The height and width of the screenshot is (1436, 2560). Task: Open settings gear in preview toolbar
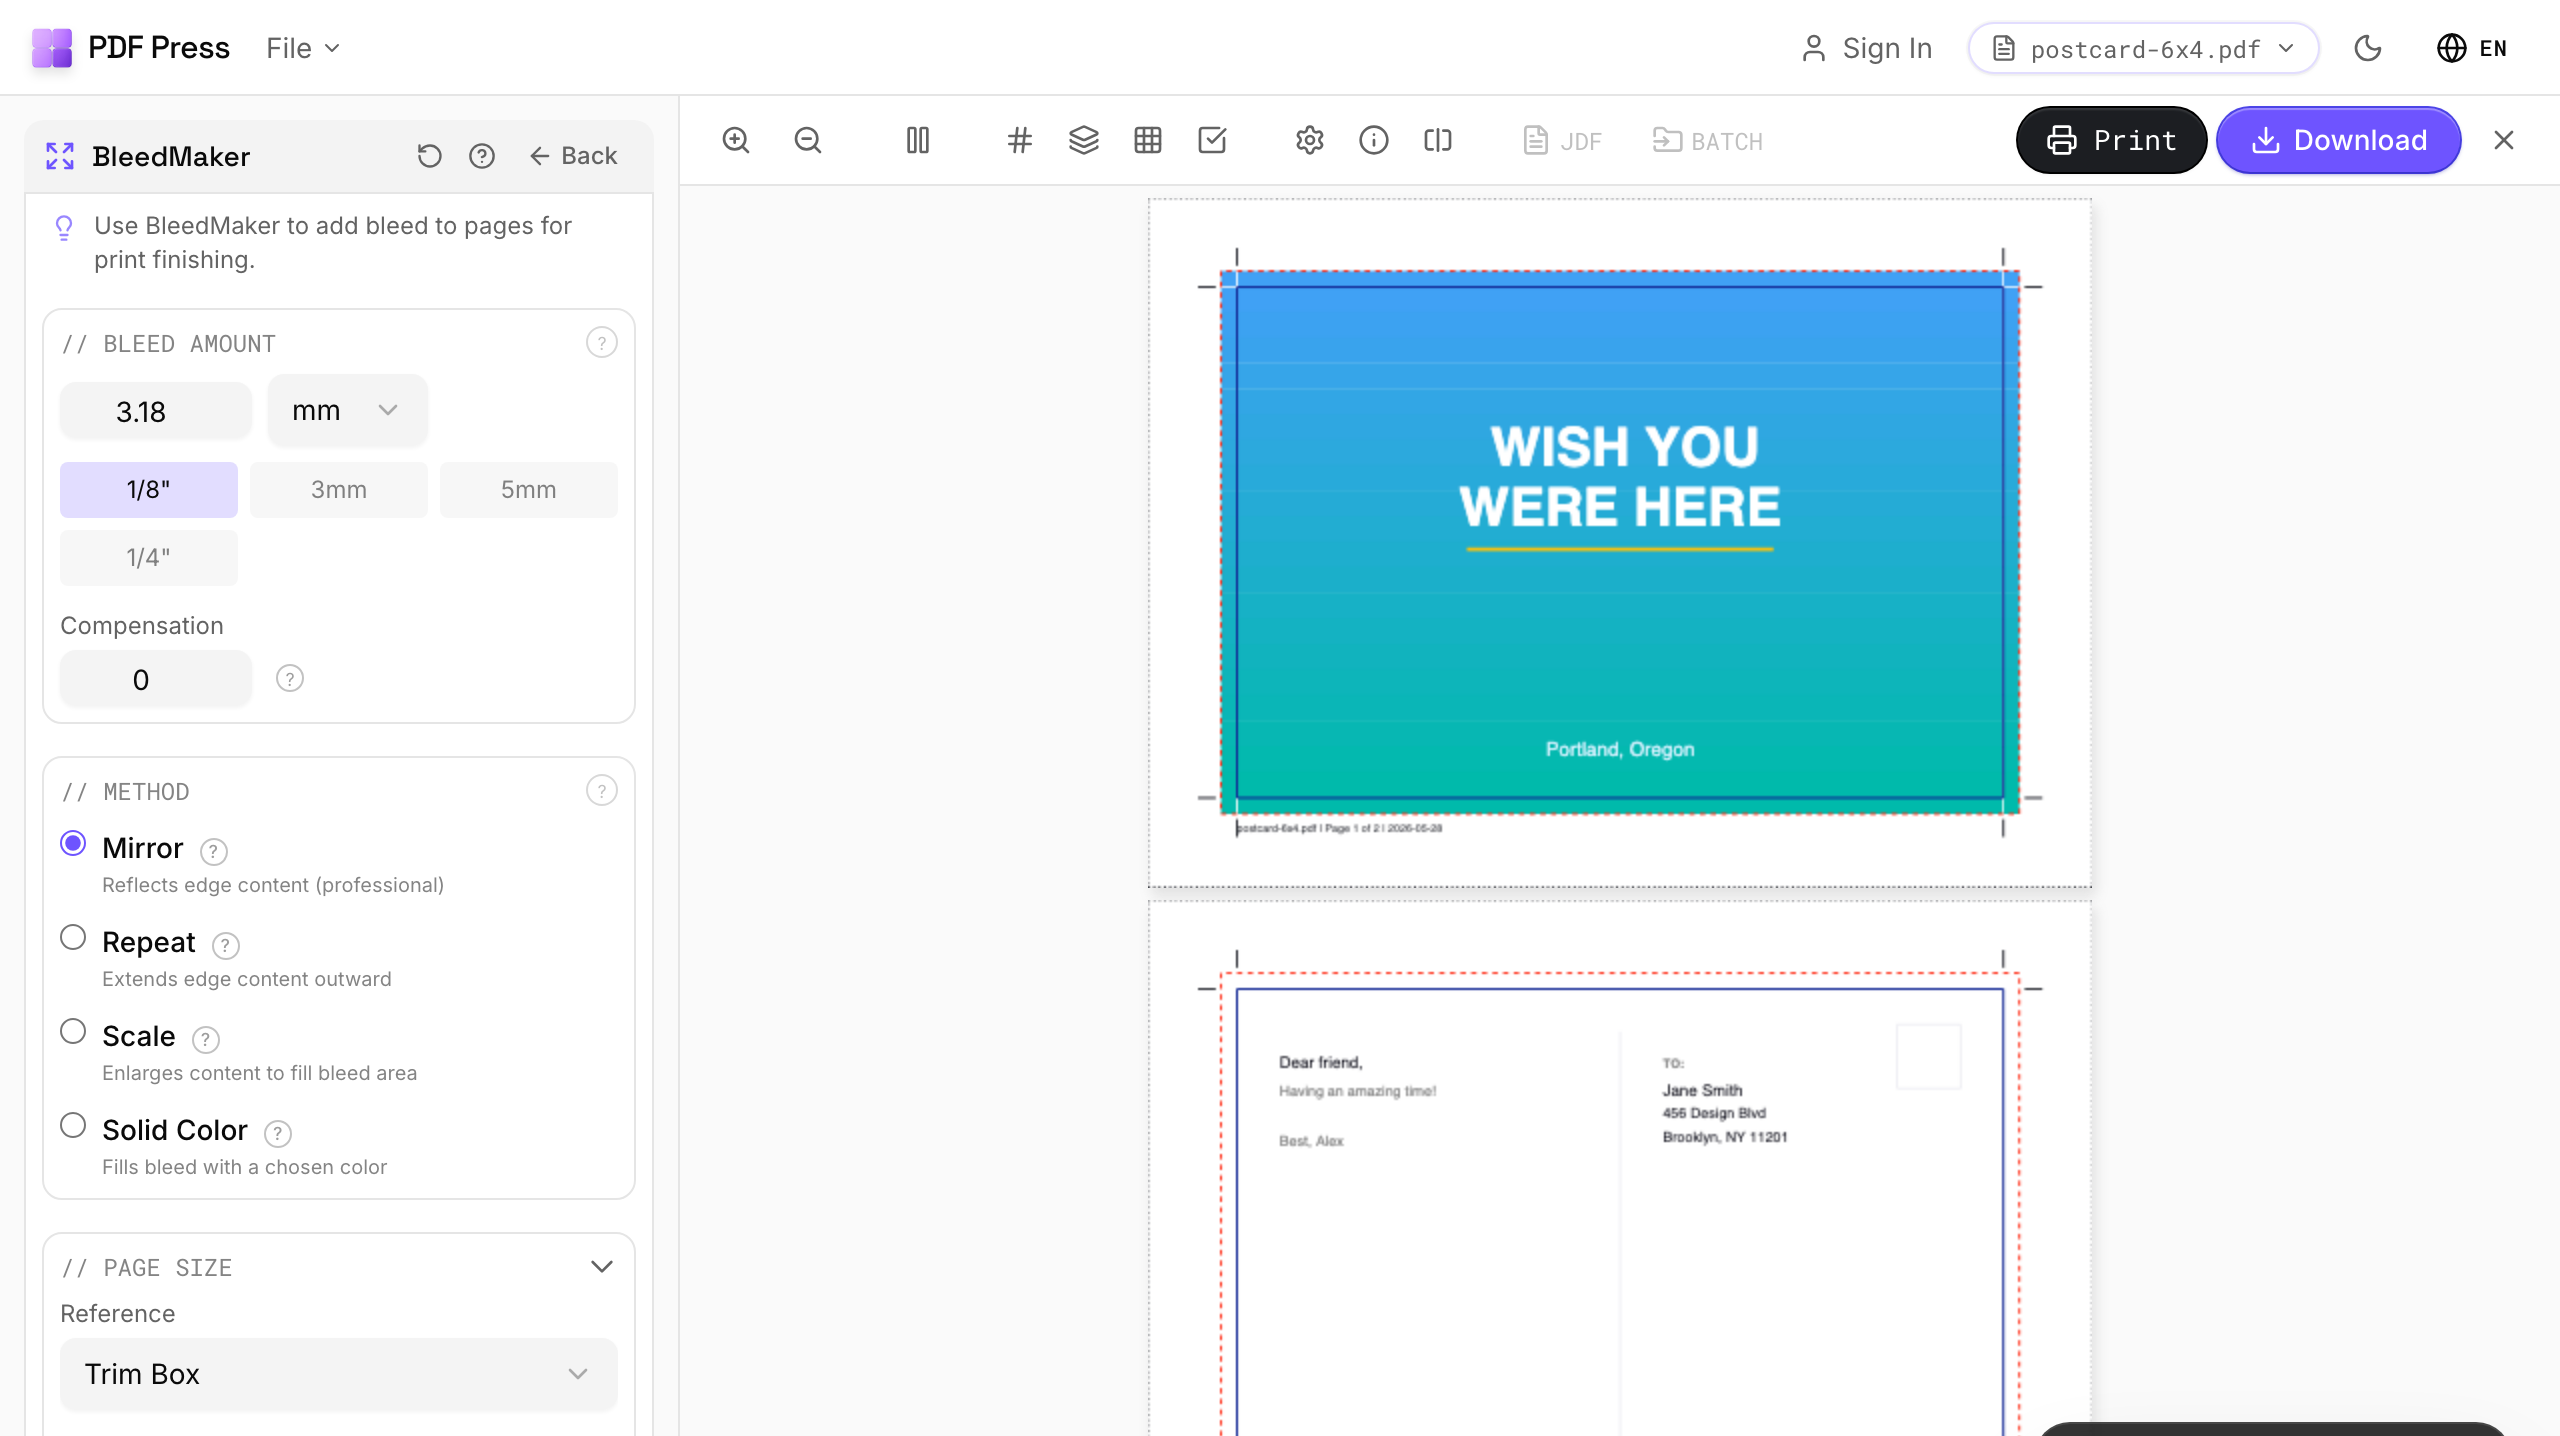1310,141
